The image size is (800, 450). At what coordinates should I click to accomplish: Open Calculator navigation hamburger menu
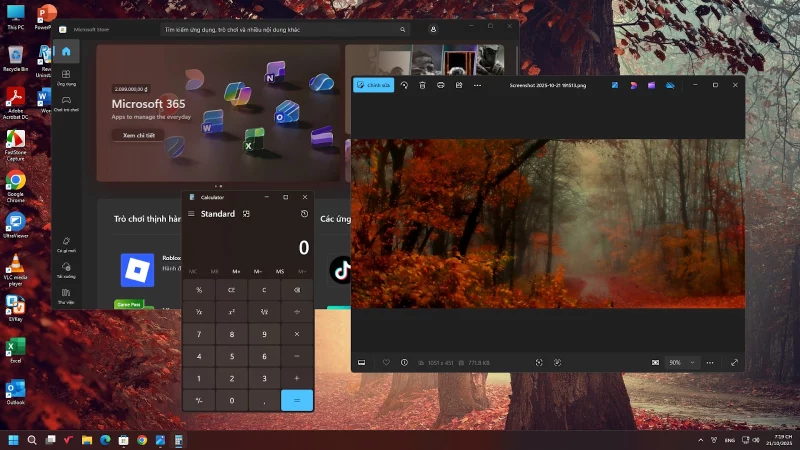coord(191,214)
